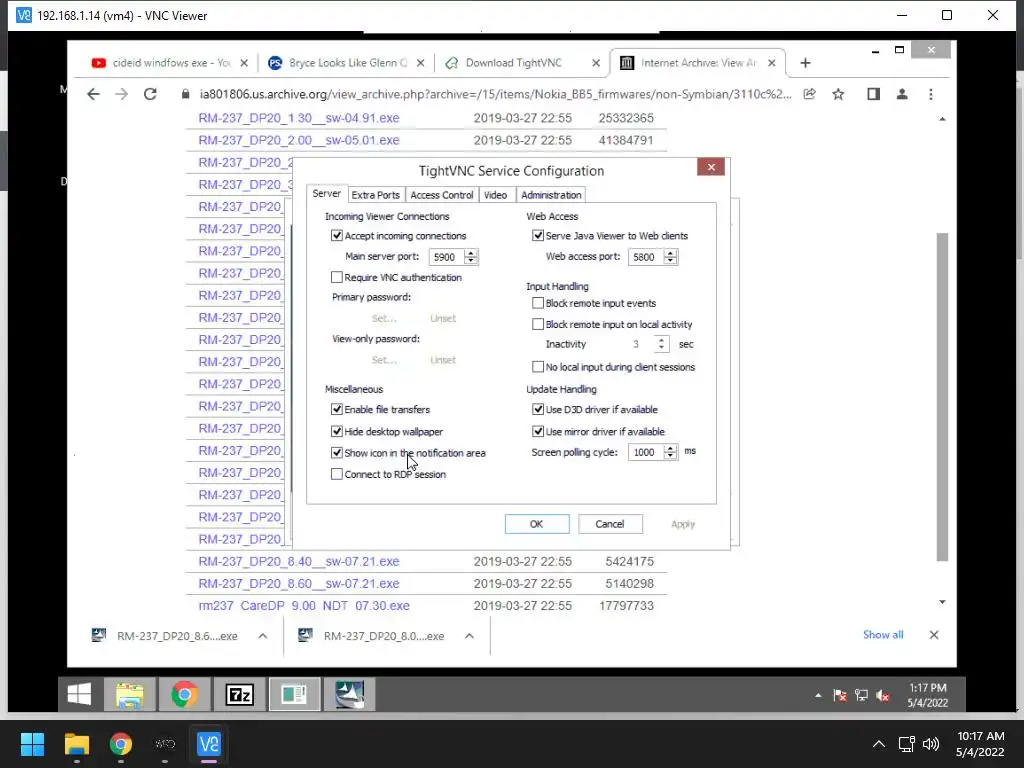Click the Main server port field

coord(446,257)
